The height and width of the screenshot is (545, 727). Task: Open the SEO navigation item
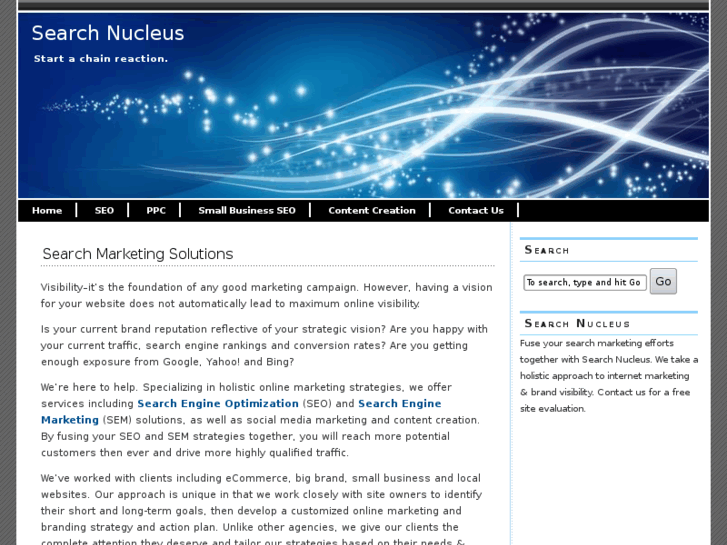(104, 210)
